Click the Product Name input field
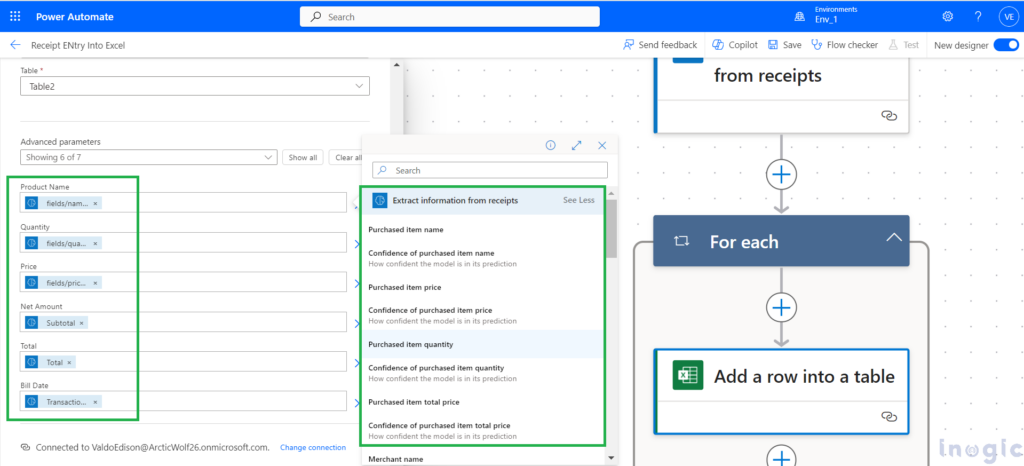 tap(184, 203)
